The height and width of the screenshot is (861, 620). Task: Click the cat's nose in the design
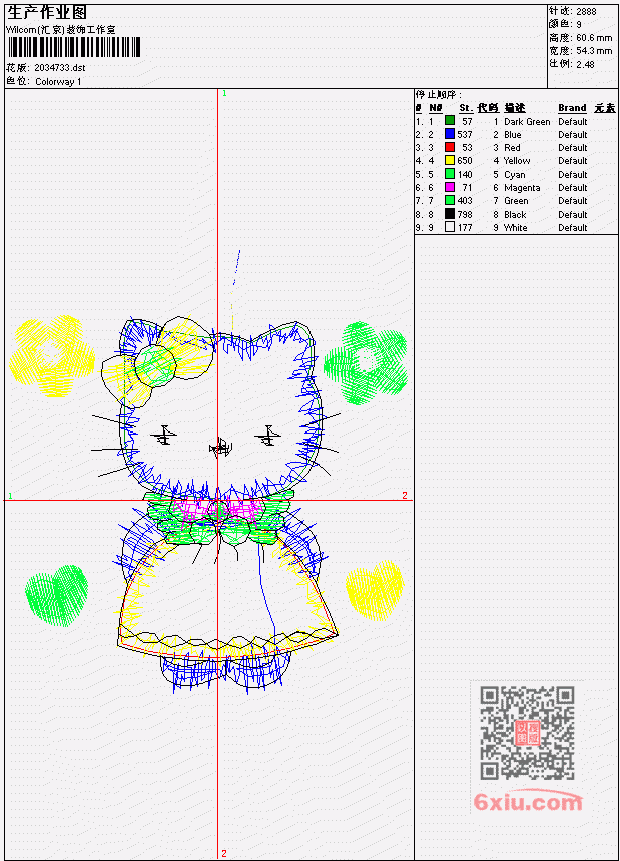click(x=220, y=449)
